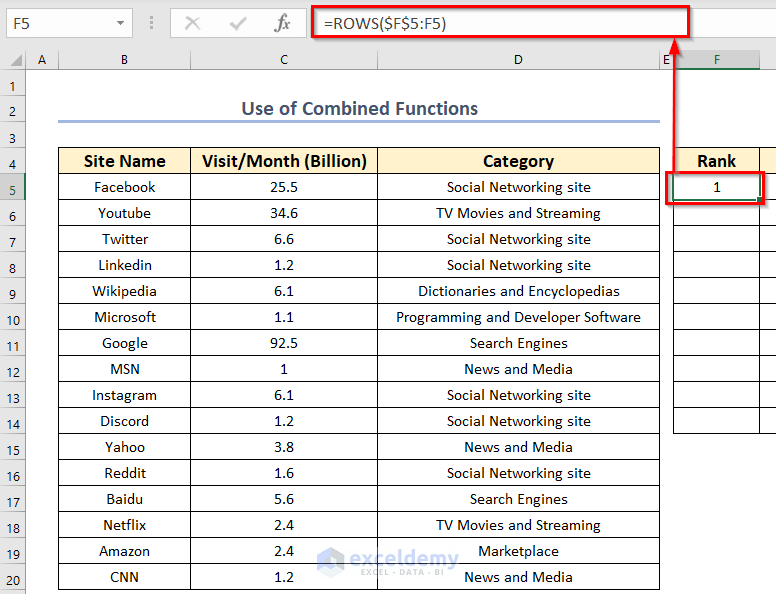Screen dimensions: 776x594
Task: Click the Cancel X icon in formula bar
Action: 192,23
